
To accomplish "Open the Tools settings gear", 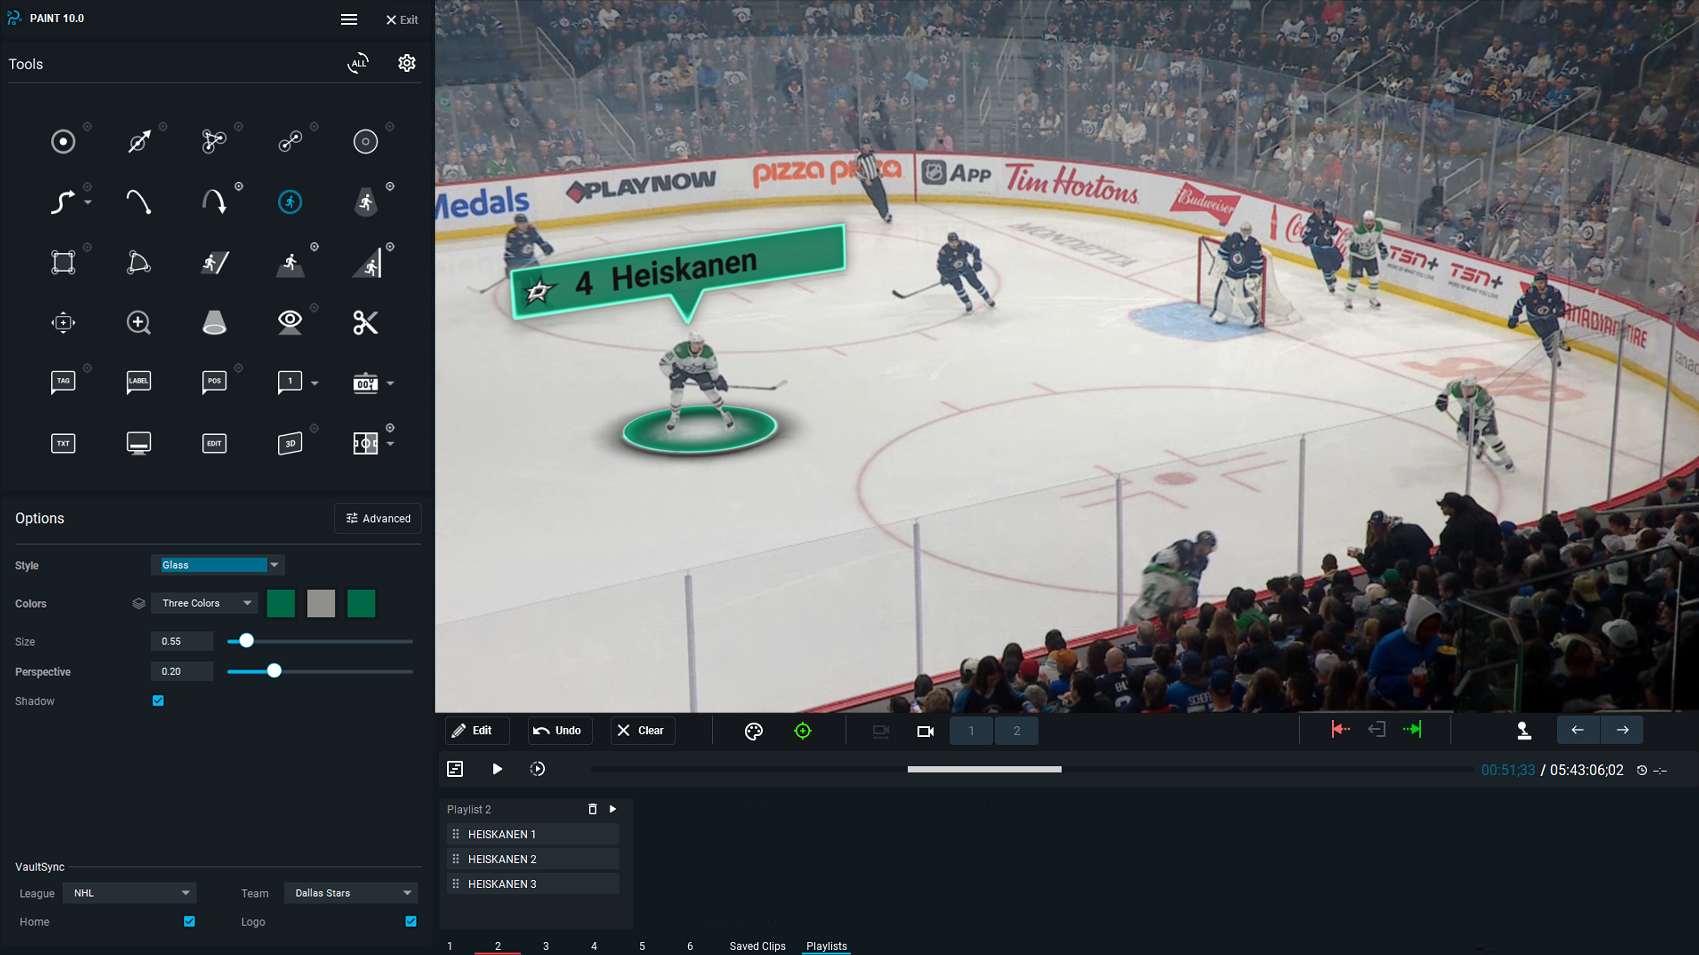I will click(406, 63).
